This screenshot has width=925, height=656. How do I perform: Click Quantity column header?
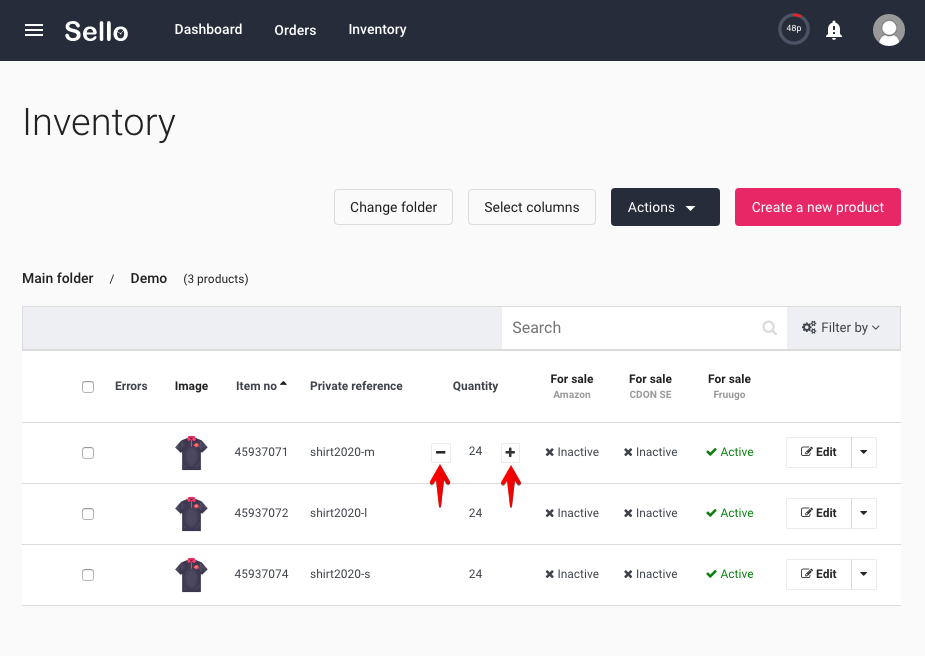[x=475, y=386]
